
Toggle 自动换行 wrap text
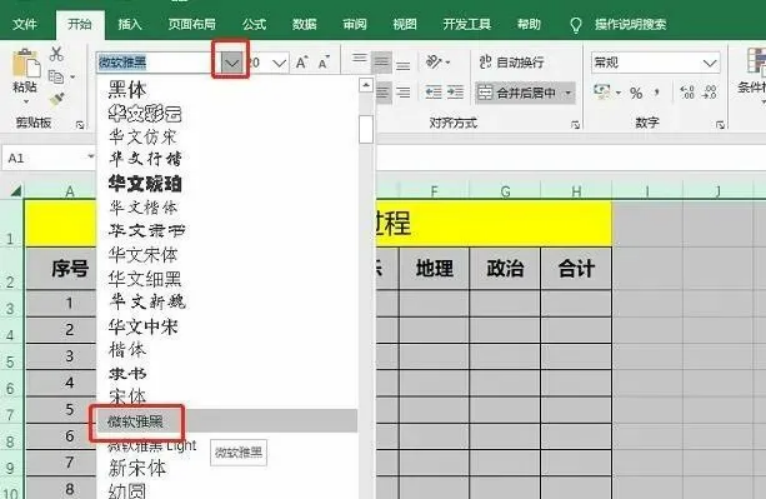512,62
